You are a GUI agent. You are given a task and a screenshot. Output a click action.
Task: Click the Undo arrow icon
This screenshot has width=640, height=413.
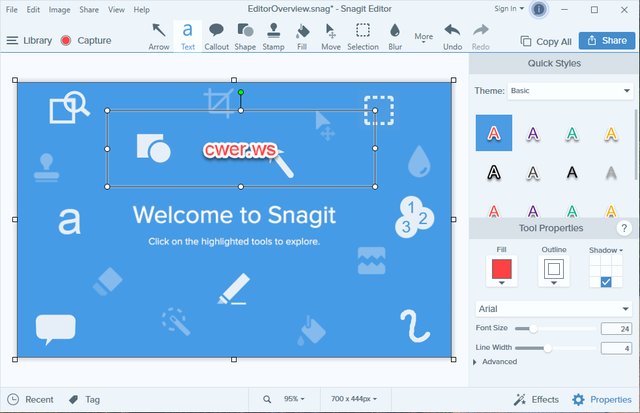(452, 35)
